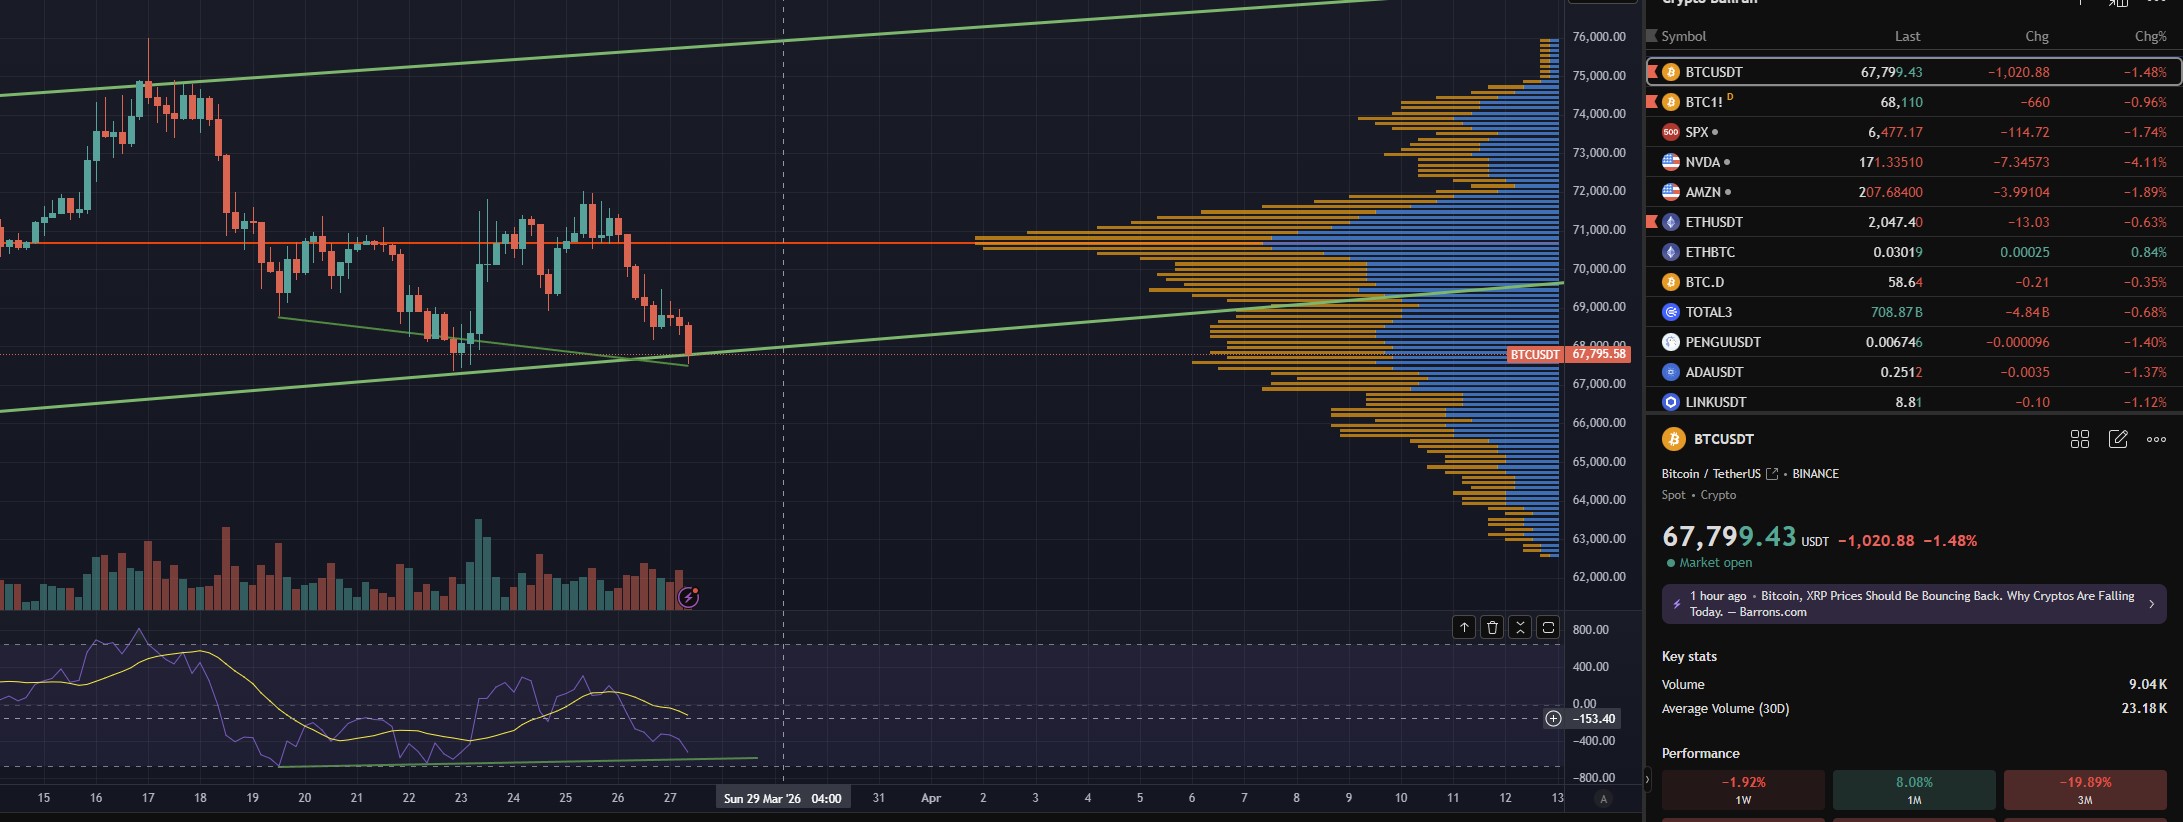The image size is (2183, 822).
Task: Select the 1W performance tile
Action: pyautogui.click(x=1743, y=789)
